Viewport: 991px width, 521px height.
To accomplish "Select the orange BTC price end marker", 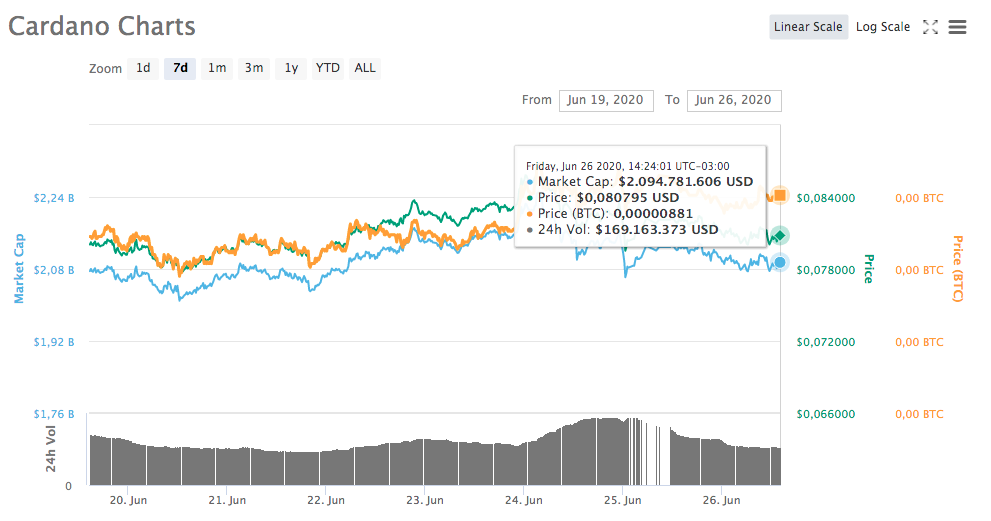I will (x=780, y=195).
